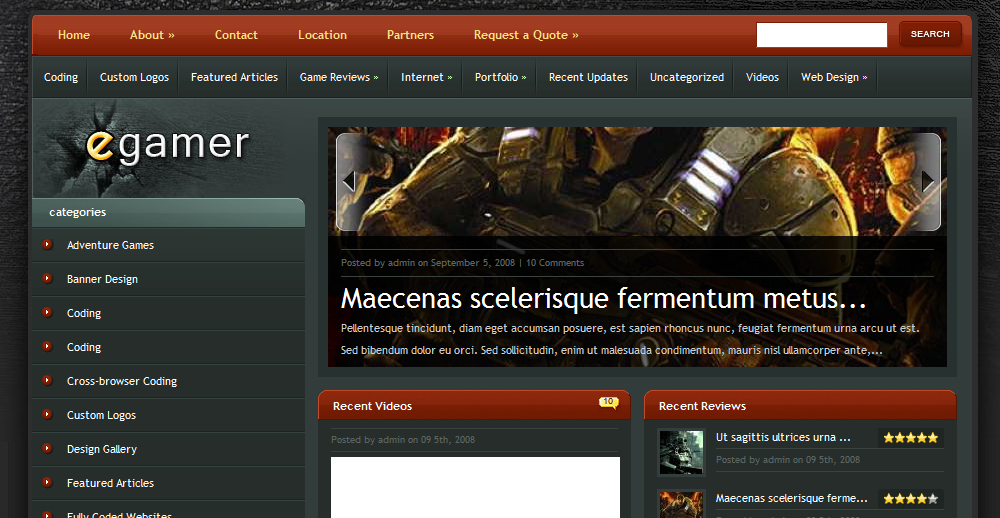Image resolution: width=1000 pixels, height=518 pixels.
Task: Click the comment bubble on Recent Videos
Action: [608, 402]
